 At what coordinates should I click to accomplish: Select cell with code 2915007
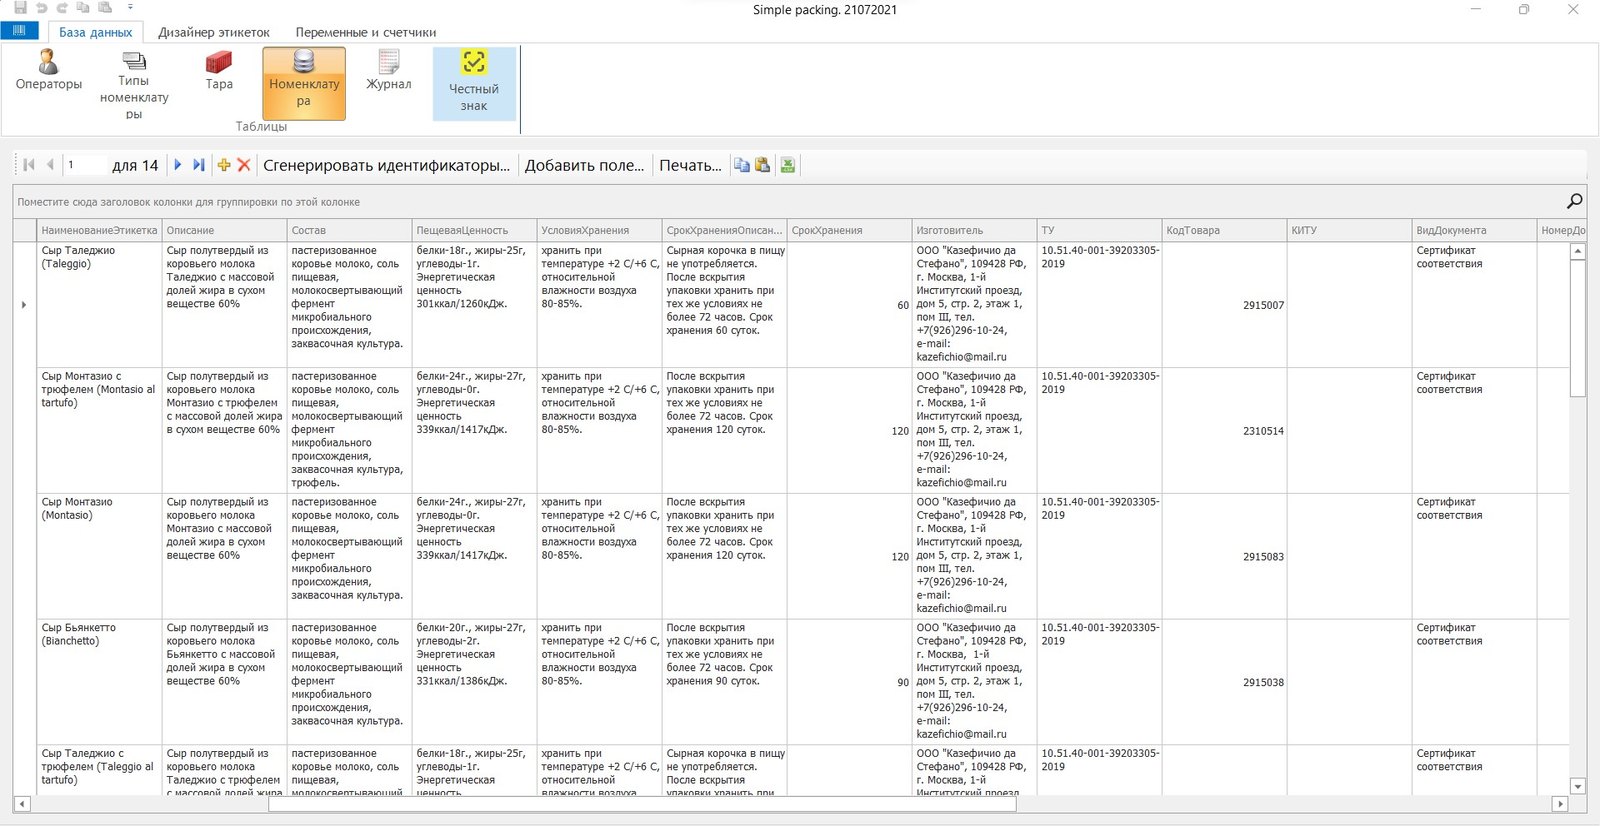[x=1224, y=305]
